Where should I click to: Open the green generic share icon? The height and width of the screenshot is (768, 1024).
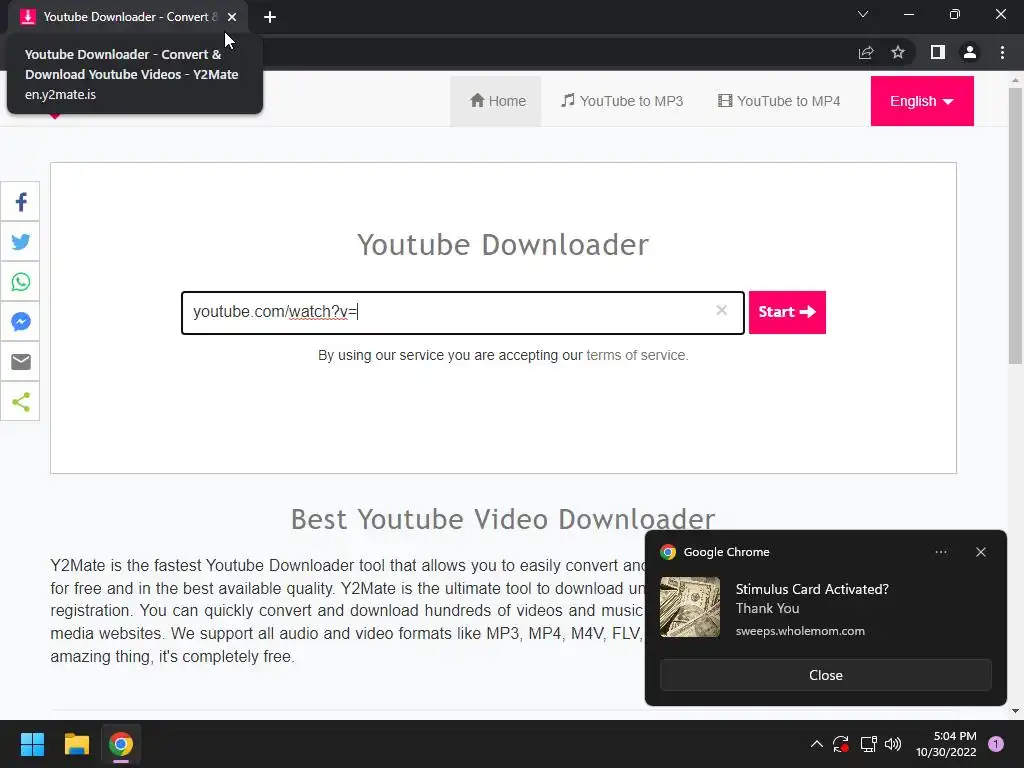click(20, 402)
